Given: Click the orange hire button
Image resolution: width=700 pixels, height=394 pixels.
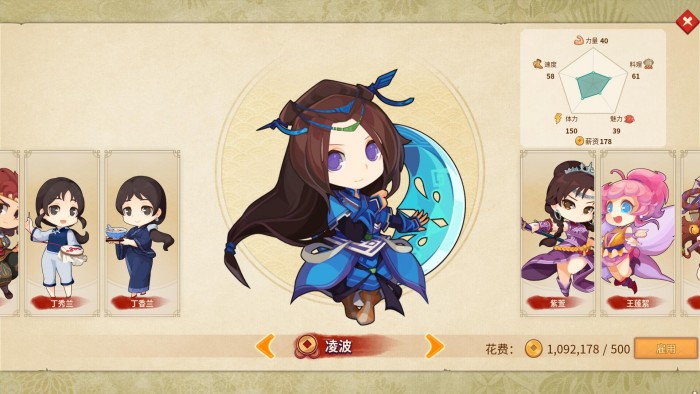Looking at the screenshot, I should 665,348.
